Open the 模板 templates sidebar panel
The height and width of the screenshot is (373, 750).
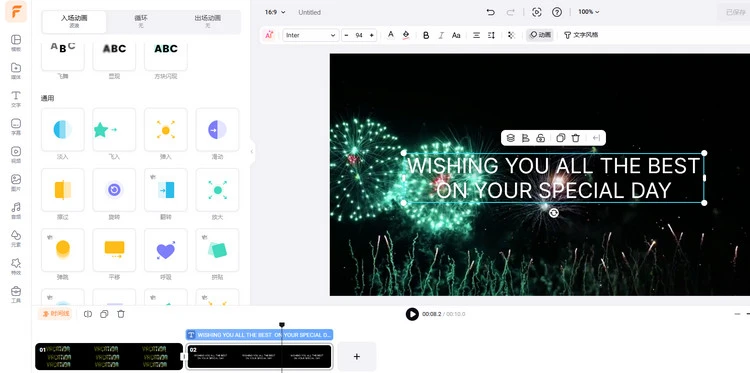pos(16,43)
